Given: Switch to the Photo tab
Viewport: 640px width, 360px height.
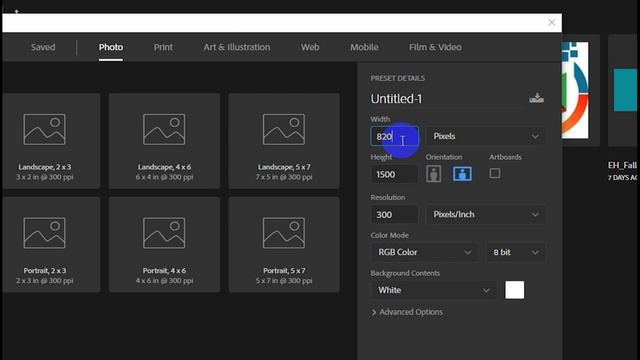Looking at the screenshot, I should tap(111, 47).
